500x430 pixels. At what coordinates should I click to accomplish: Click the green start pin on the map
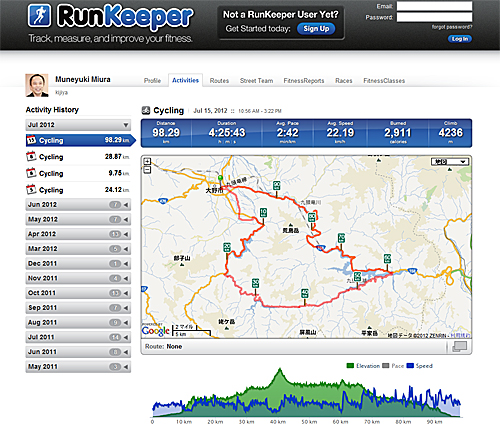pos(220,178)
